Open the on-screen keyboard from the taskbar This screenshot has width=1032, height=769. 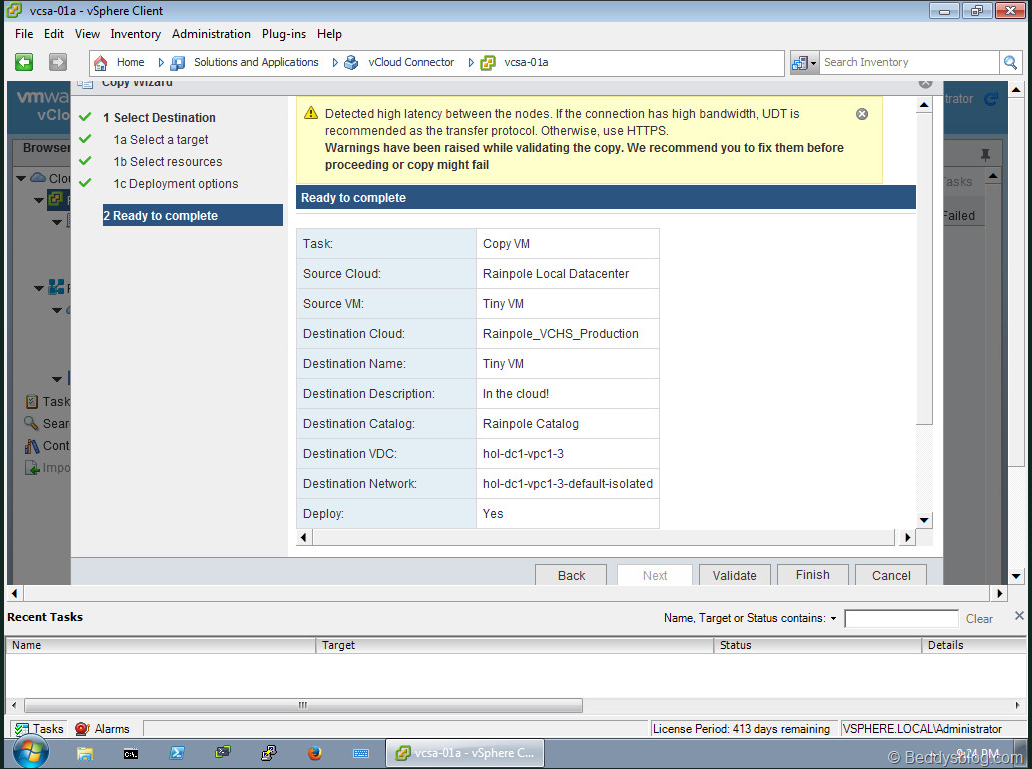(x=361, y=753)
